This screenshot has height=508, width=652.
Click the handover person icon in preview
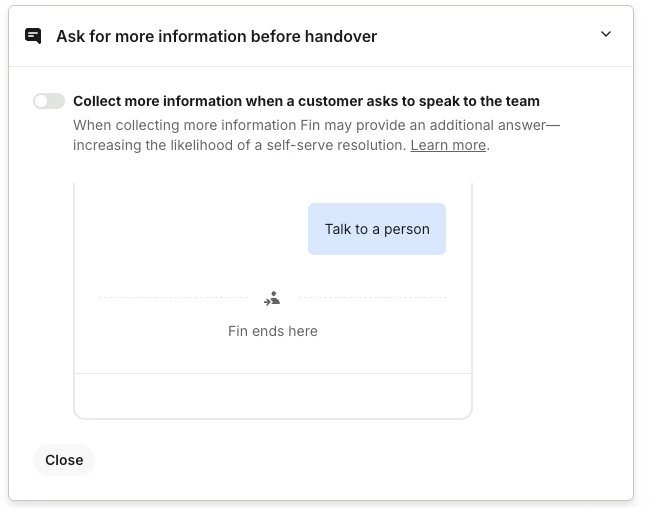[272, 298]
